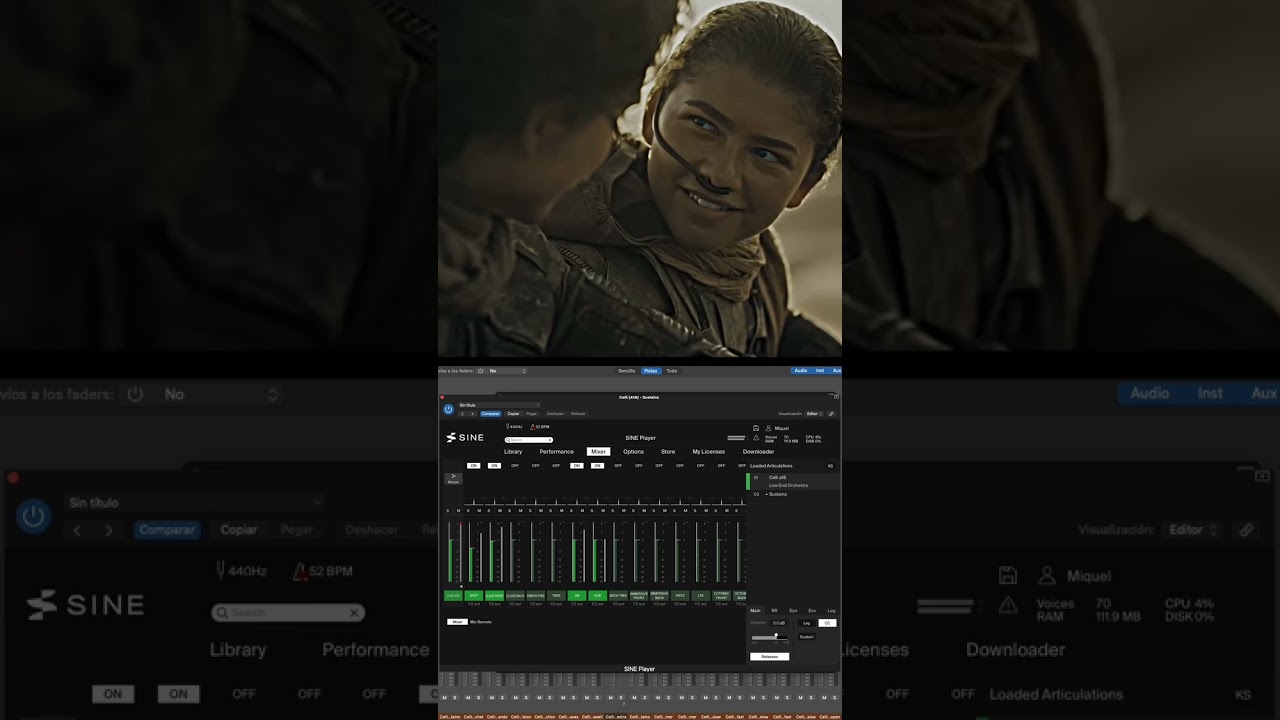Click the Copiar button
1280x720 pixels.
[x=513, y=414]
